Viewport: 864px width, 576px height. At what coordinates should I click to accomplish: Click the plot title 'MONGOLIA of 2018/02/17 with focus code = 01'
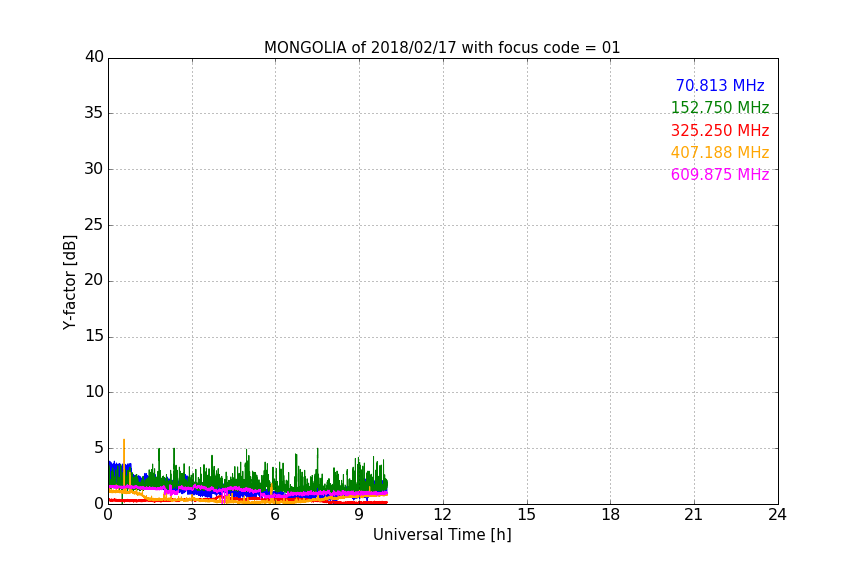click(x=442, y=47)
